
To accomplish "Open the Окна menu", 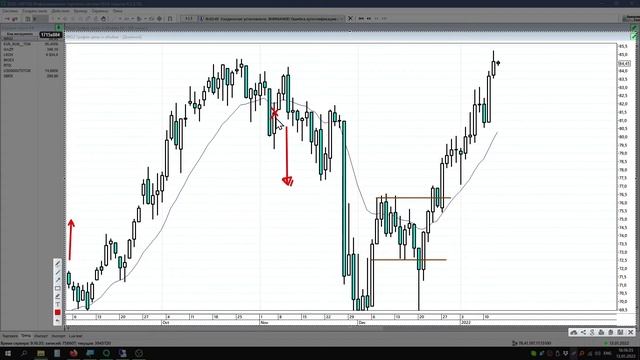I will (x=118, y=11).
